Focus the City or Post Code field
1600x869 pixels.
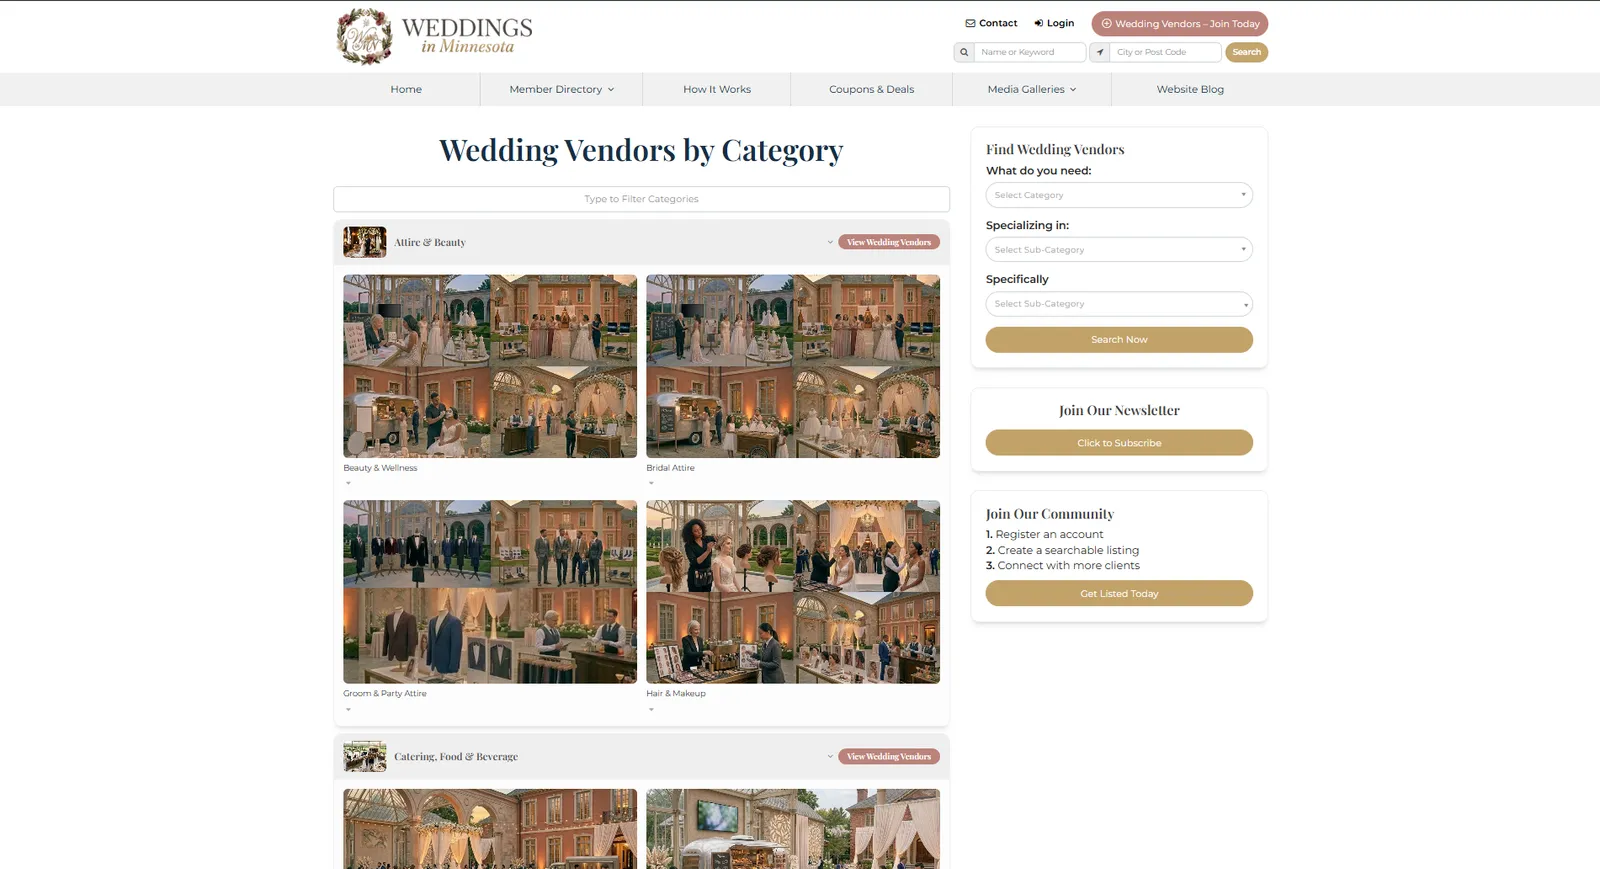(1166, 52)
